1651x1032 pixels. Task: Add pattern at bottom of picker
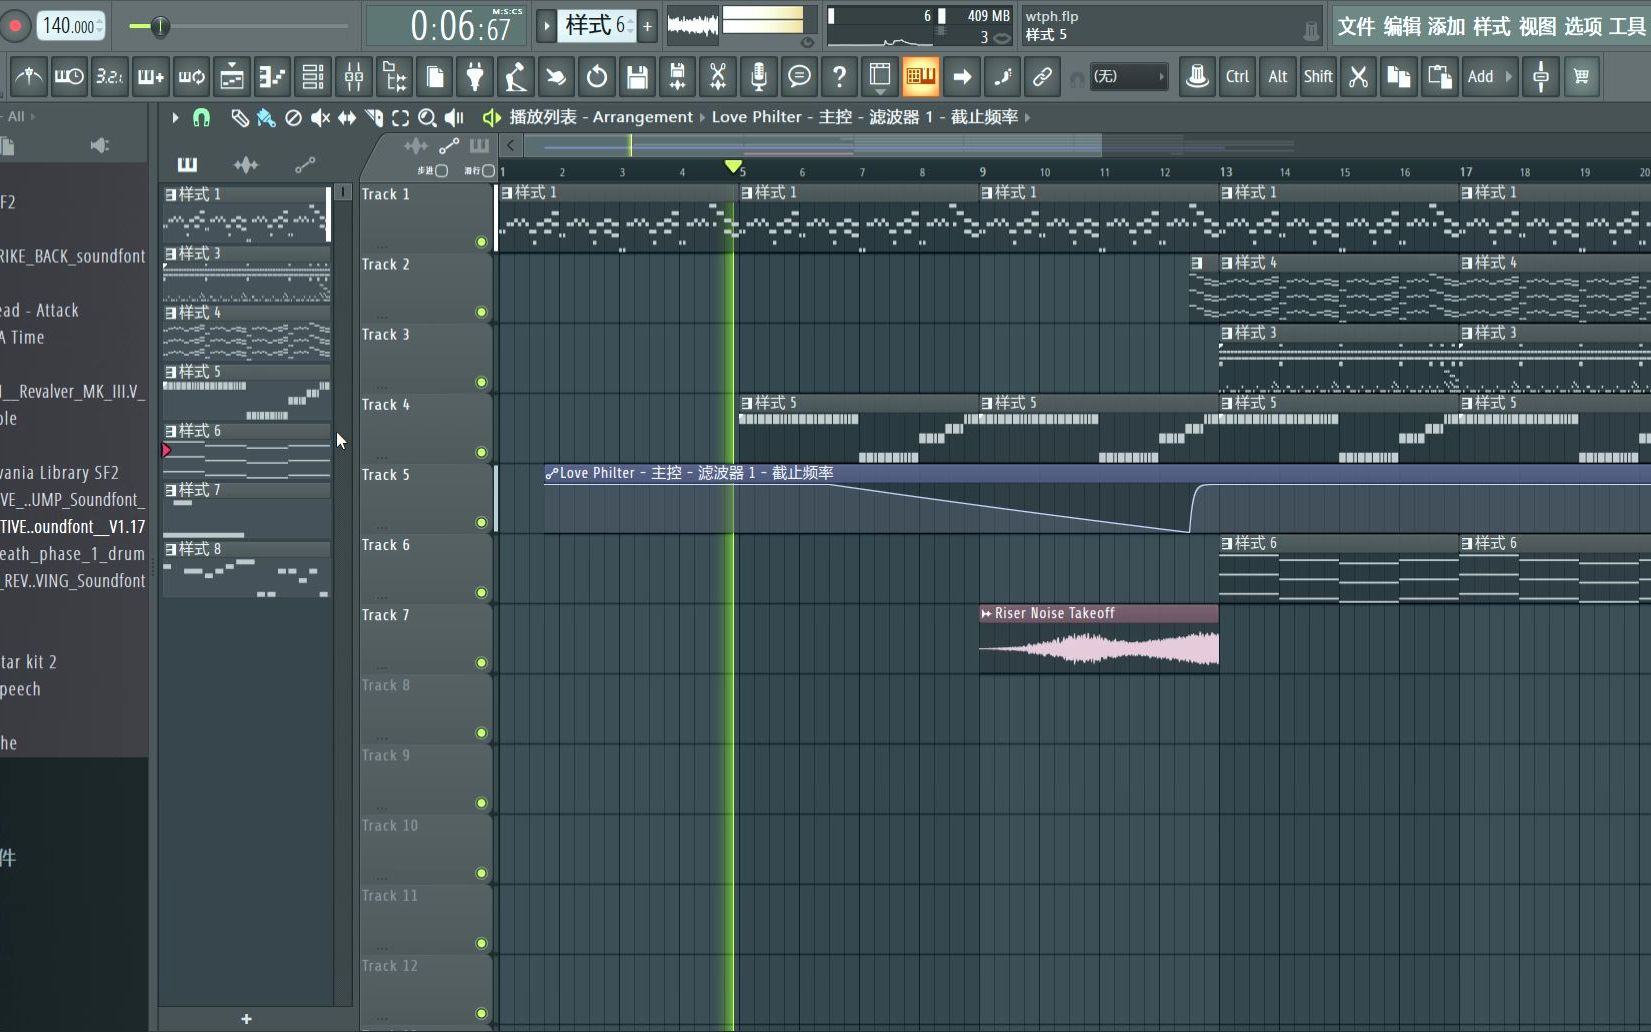(x=246, y=1019)
